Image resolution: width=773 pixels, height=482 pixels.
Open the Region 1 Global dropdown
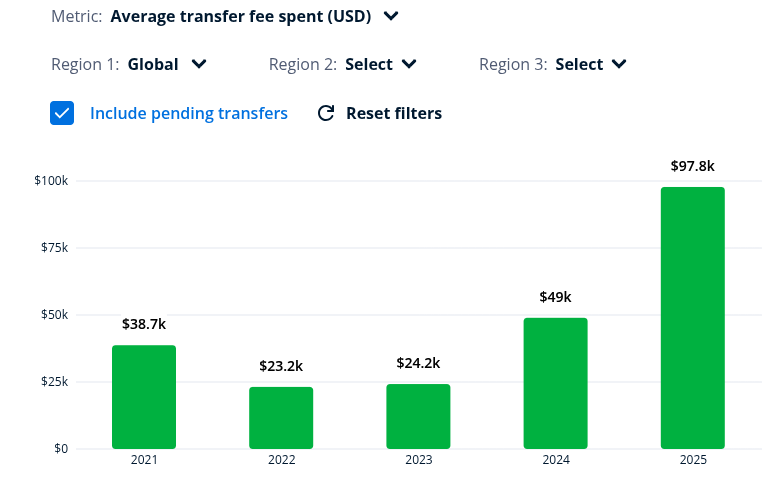point(167,64)
